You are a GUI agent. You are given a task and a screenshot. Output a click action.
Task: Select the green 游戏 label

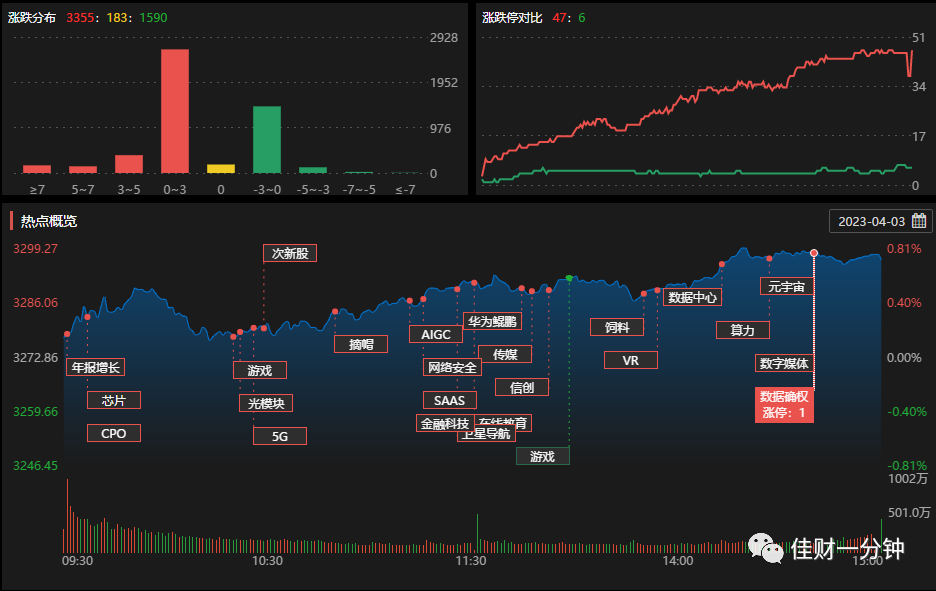tap(543, 456)
